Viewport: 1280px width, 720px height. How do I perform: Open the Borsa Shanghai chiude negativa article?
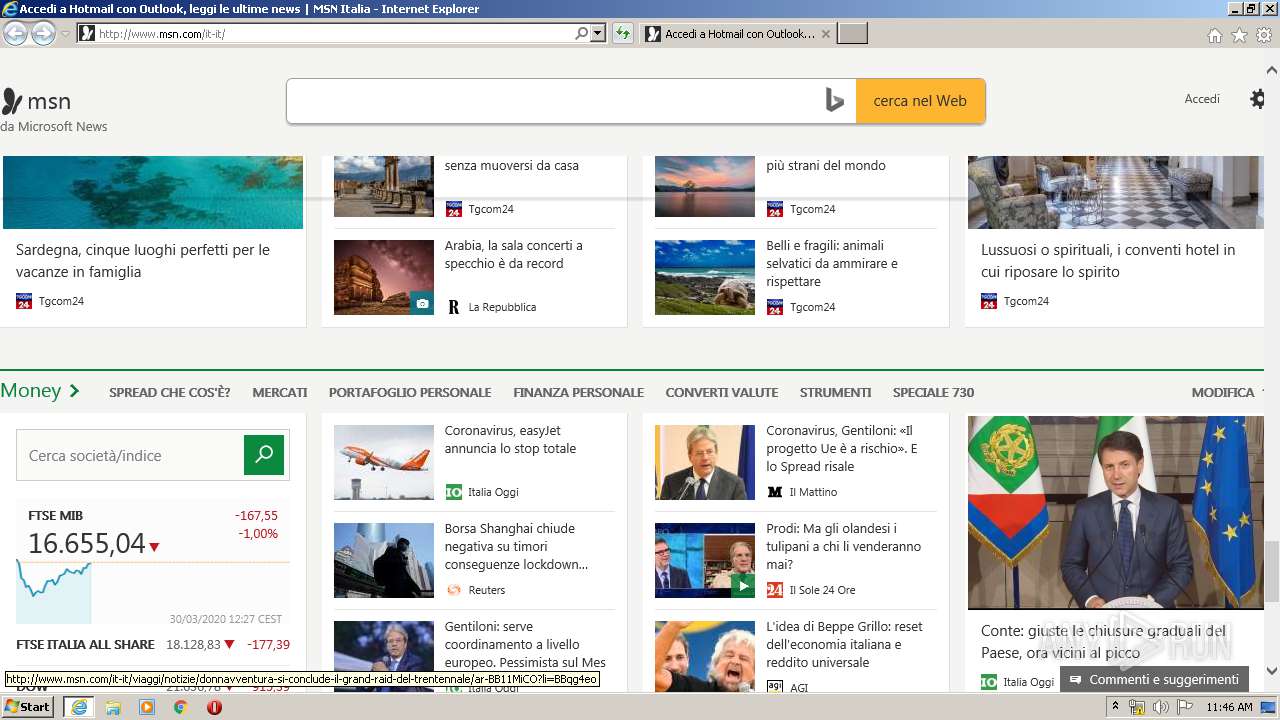point(516,546)
